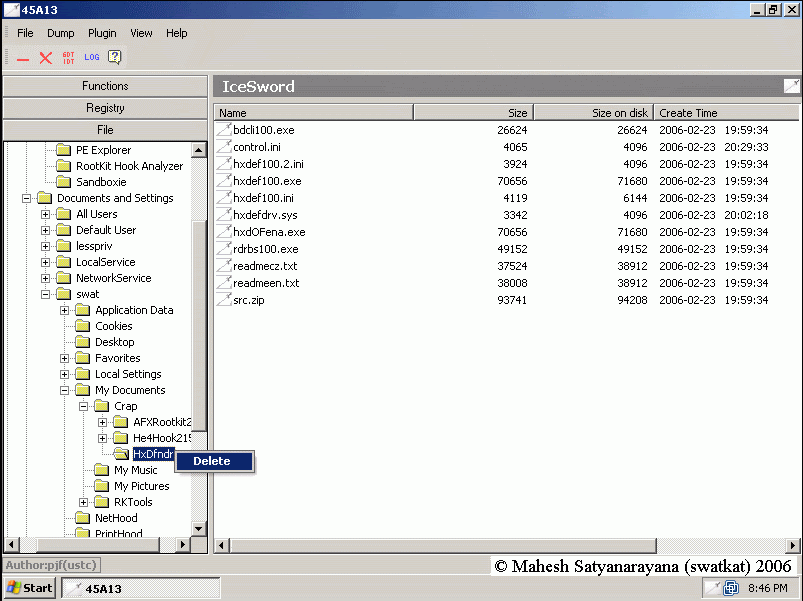The height and width of the screenshot is (601, 803).
Task: Click the Start button
Action: (29, 588)
